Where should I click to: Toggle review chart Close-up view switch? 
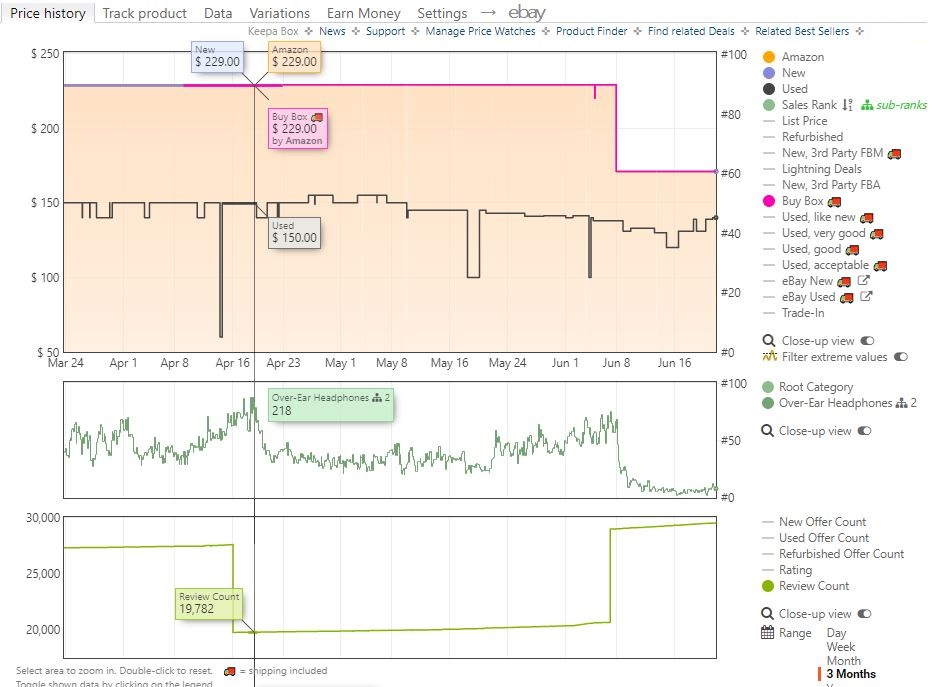pyautogui.click(x=864, y=613)
